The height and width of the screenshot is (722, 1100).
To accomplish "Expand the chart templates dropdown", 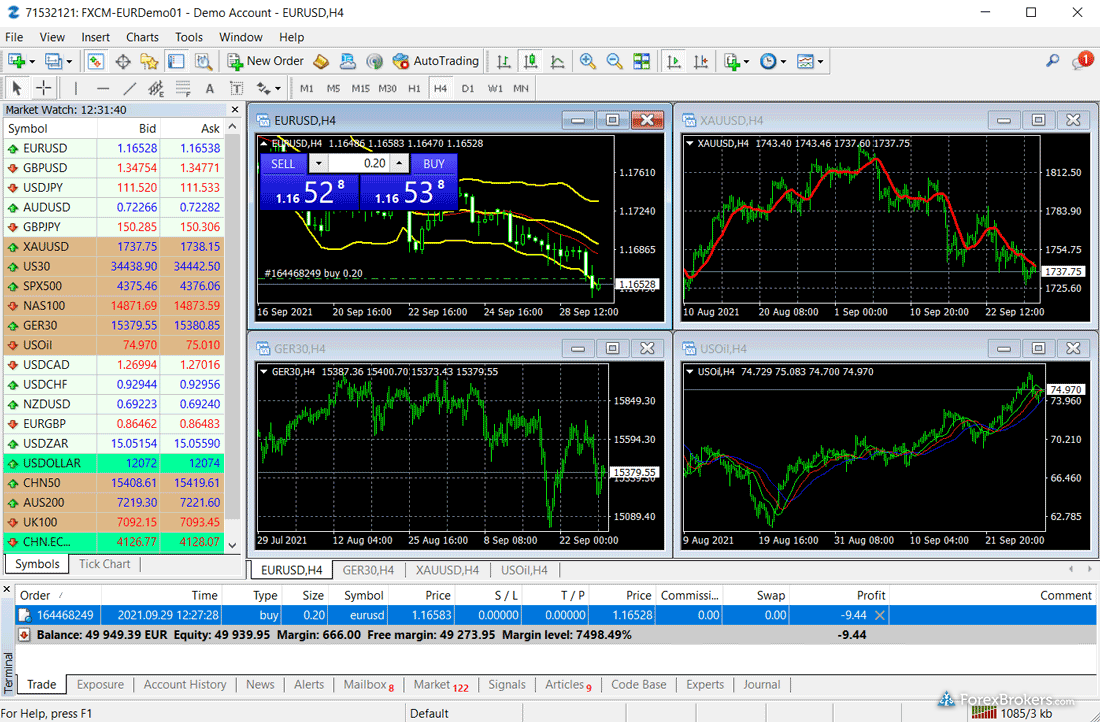I will point(821,61).
